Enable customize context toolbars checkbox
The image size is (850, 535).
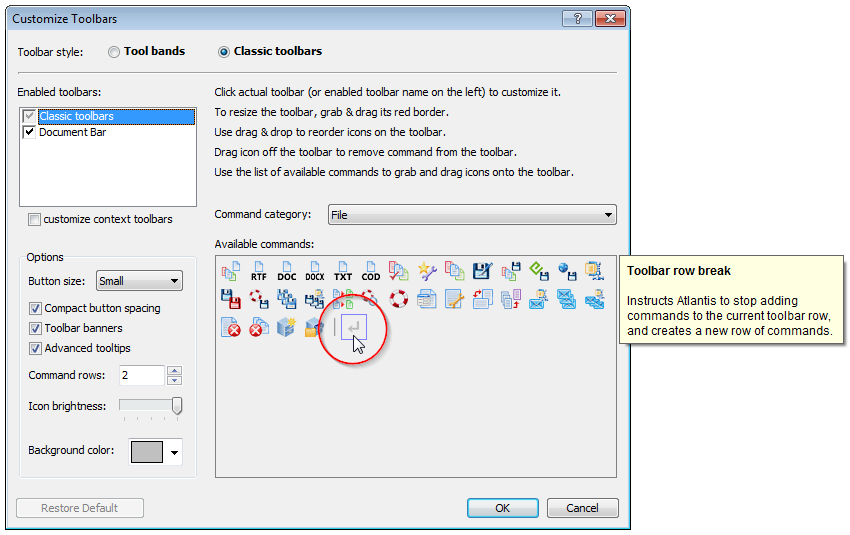[34, 220]
